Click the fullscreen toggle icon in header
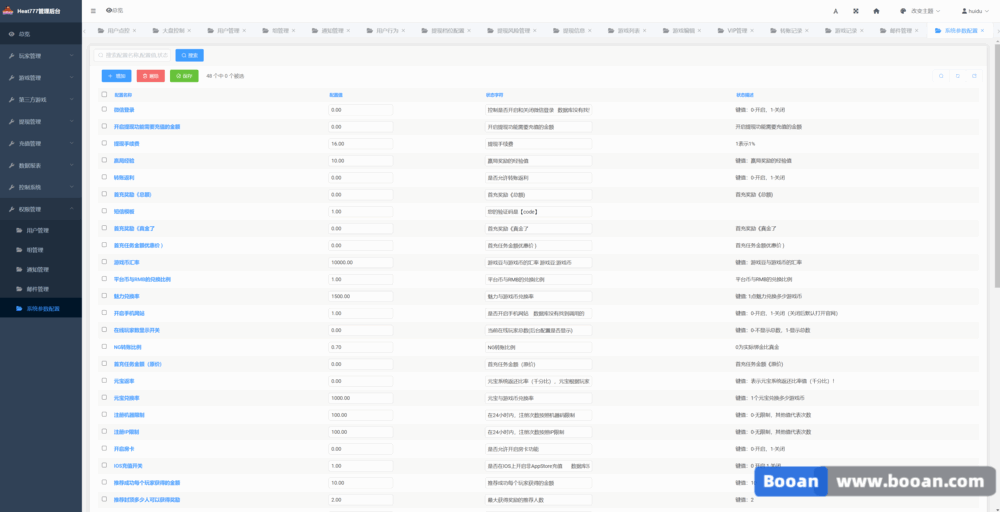 pos(856,10)
